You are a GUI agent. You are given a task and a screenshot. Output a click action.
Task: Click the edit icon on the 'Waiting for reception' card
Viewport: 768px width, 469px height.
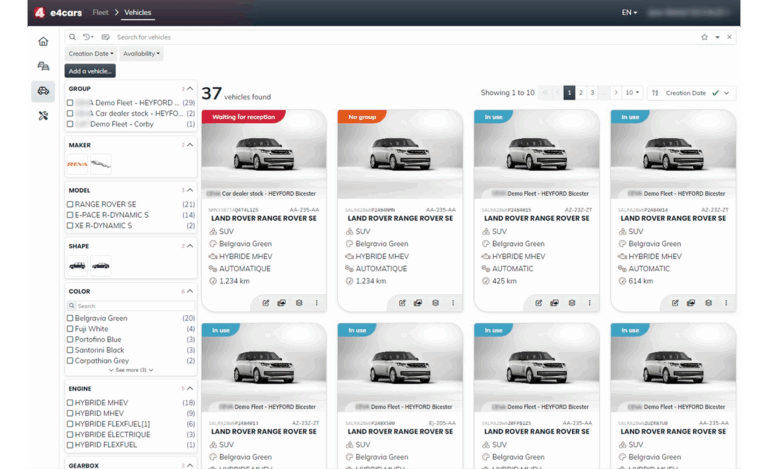pyautogui.click(x=265, y=302)
